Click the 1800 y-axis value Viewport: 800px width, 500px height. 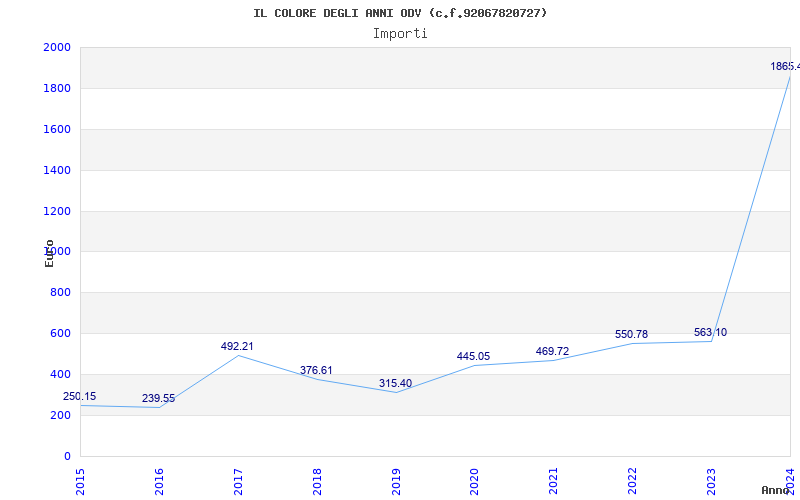57,88
